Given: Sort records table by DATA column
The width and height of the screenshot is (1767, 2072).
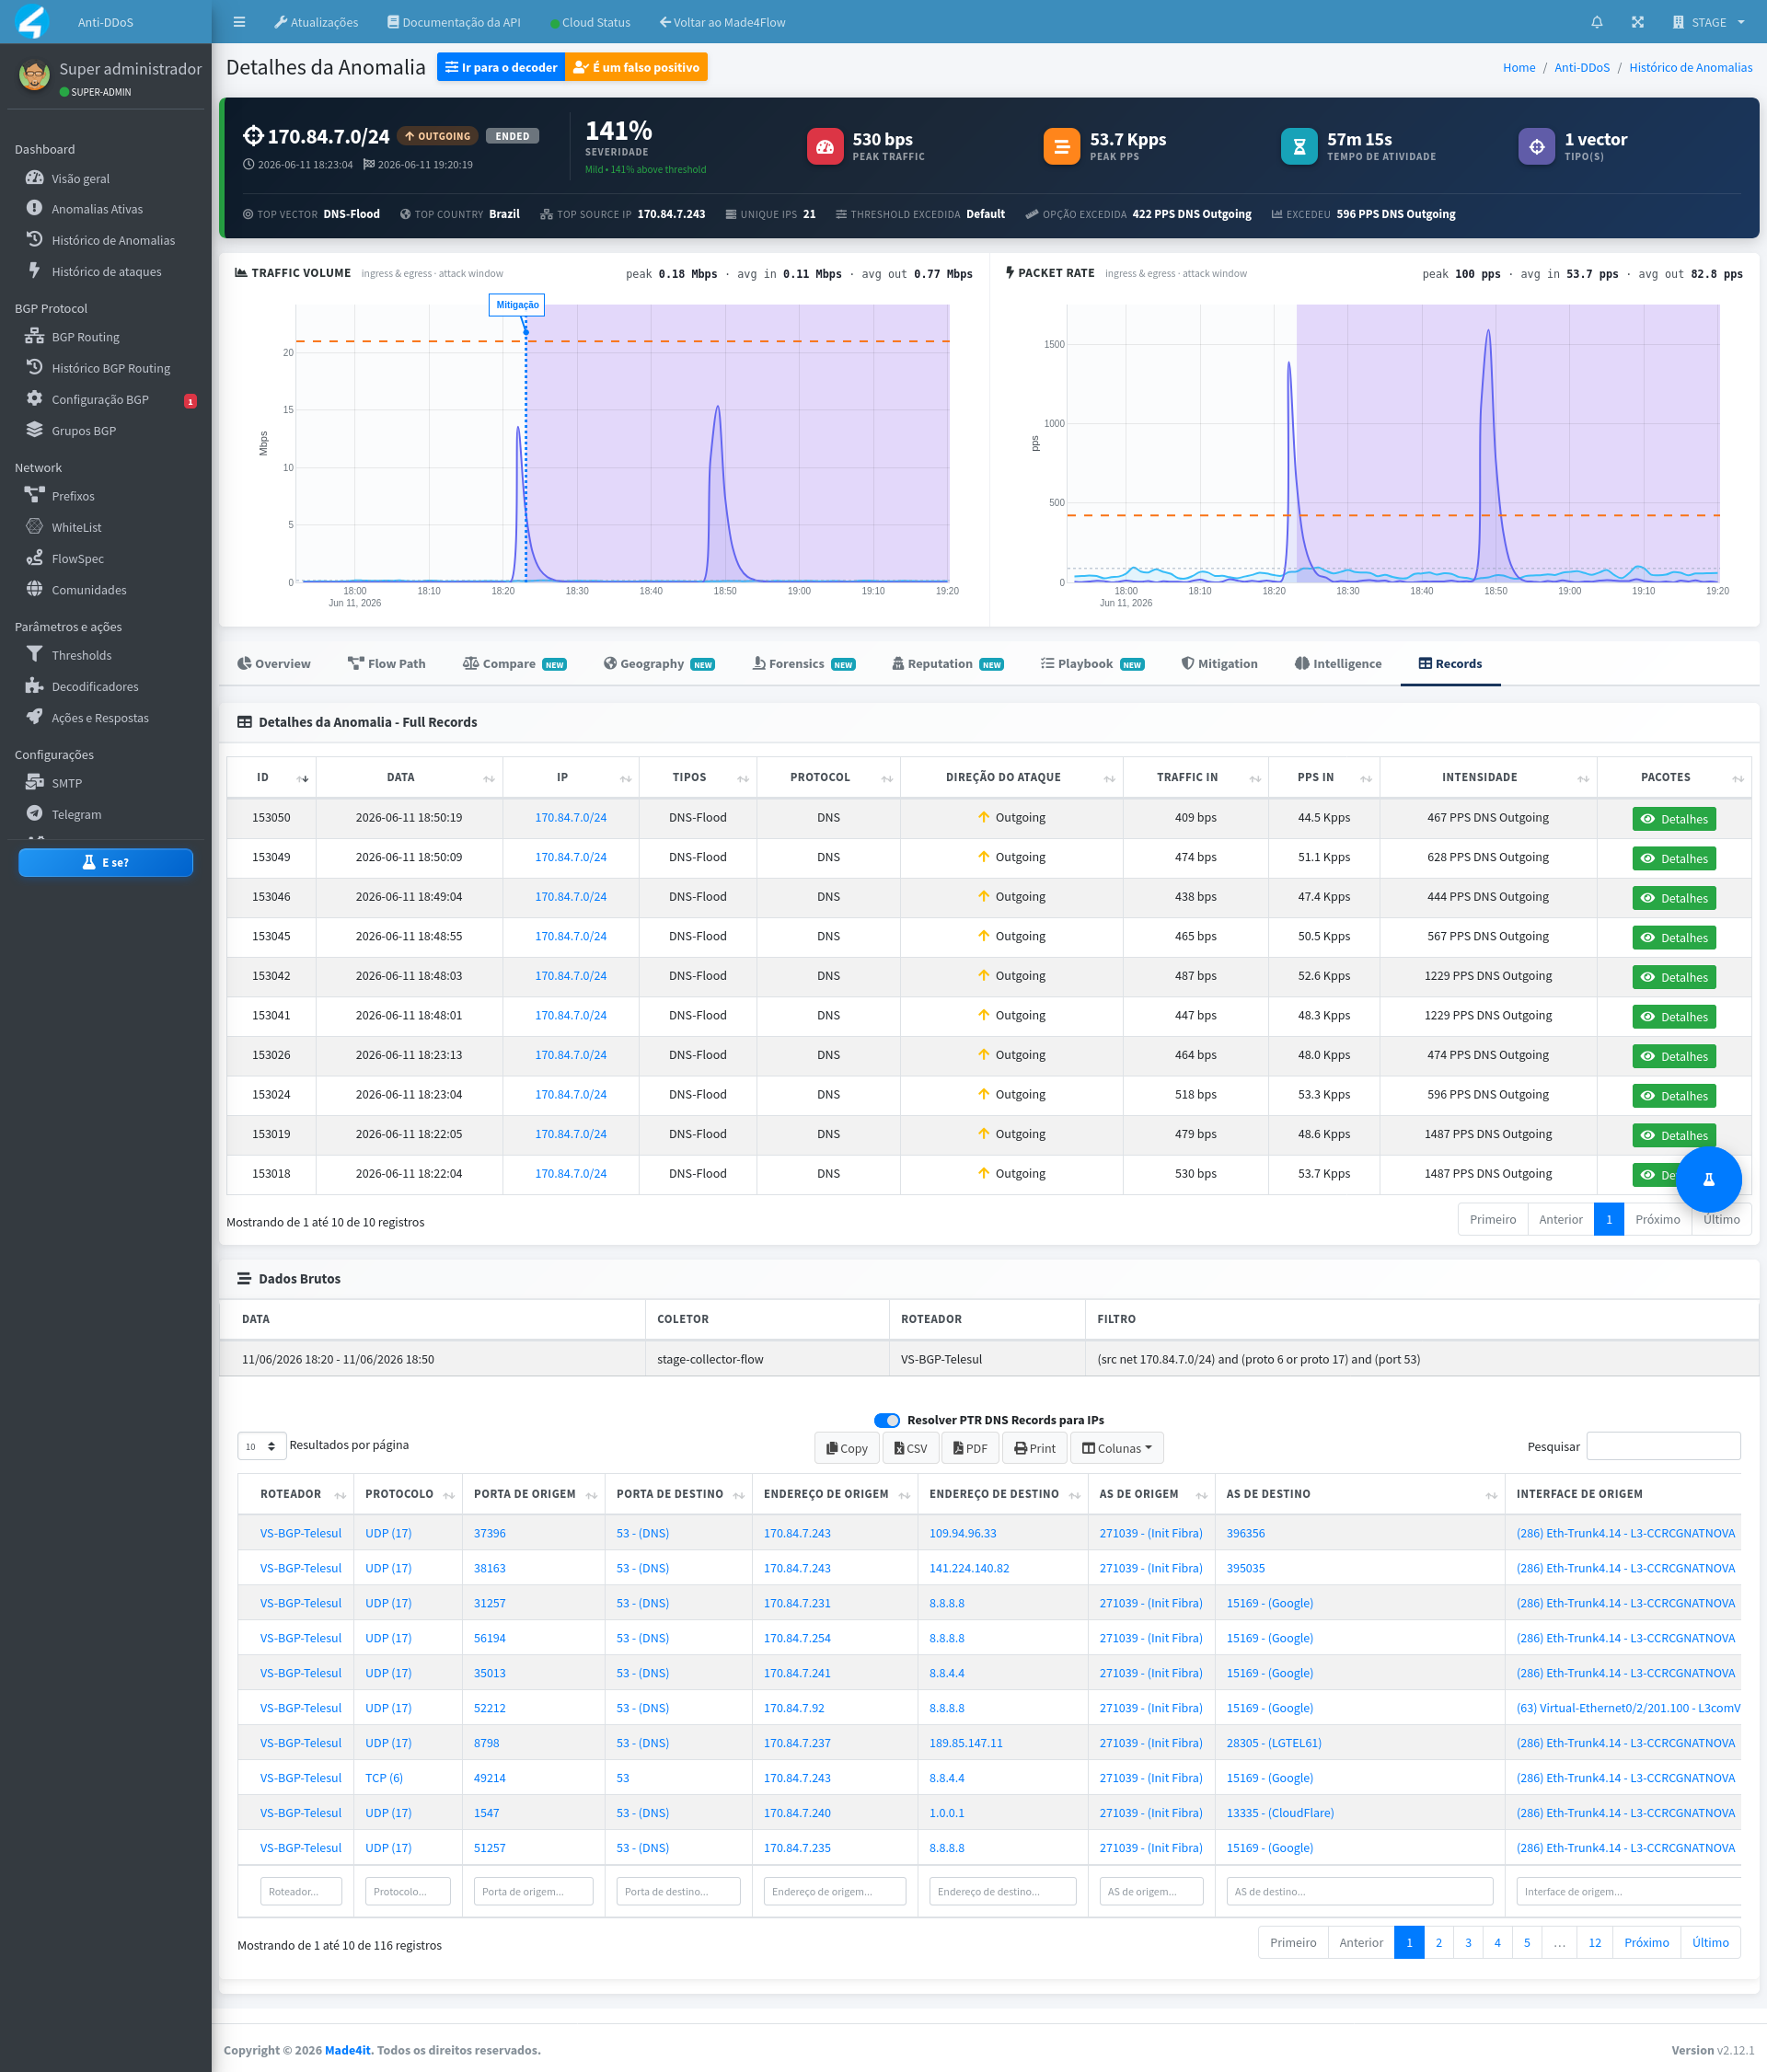Looking at the screenshot, I should [409, 777].
